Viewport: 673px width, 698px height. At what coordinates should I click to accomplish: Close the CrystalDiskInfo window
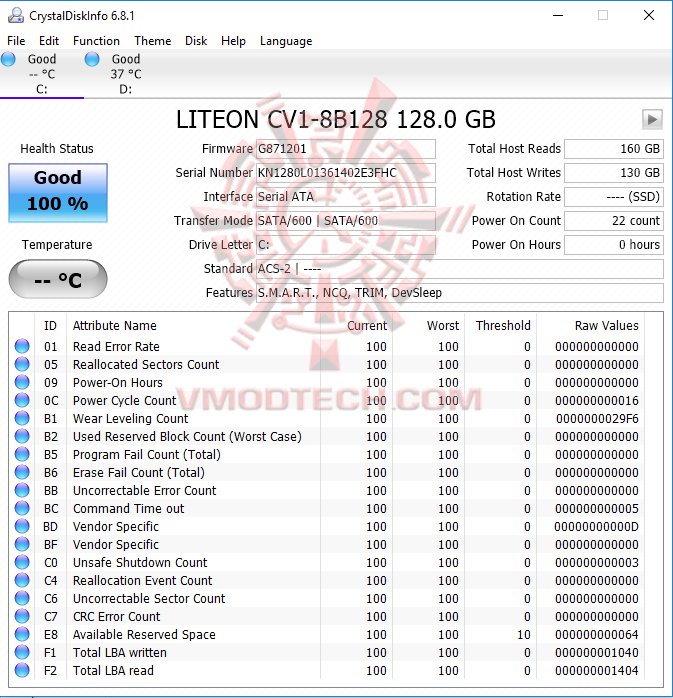(649, 15)
